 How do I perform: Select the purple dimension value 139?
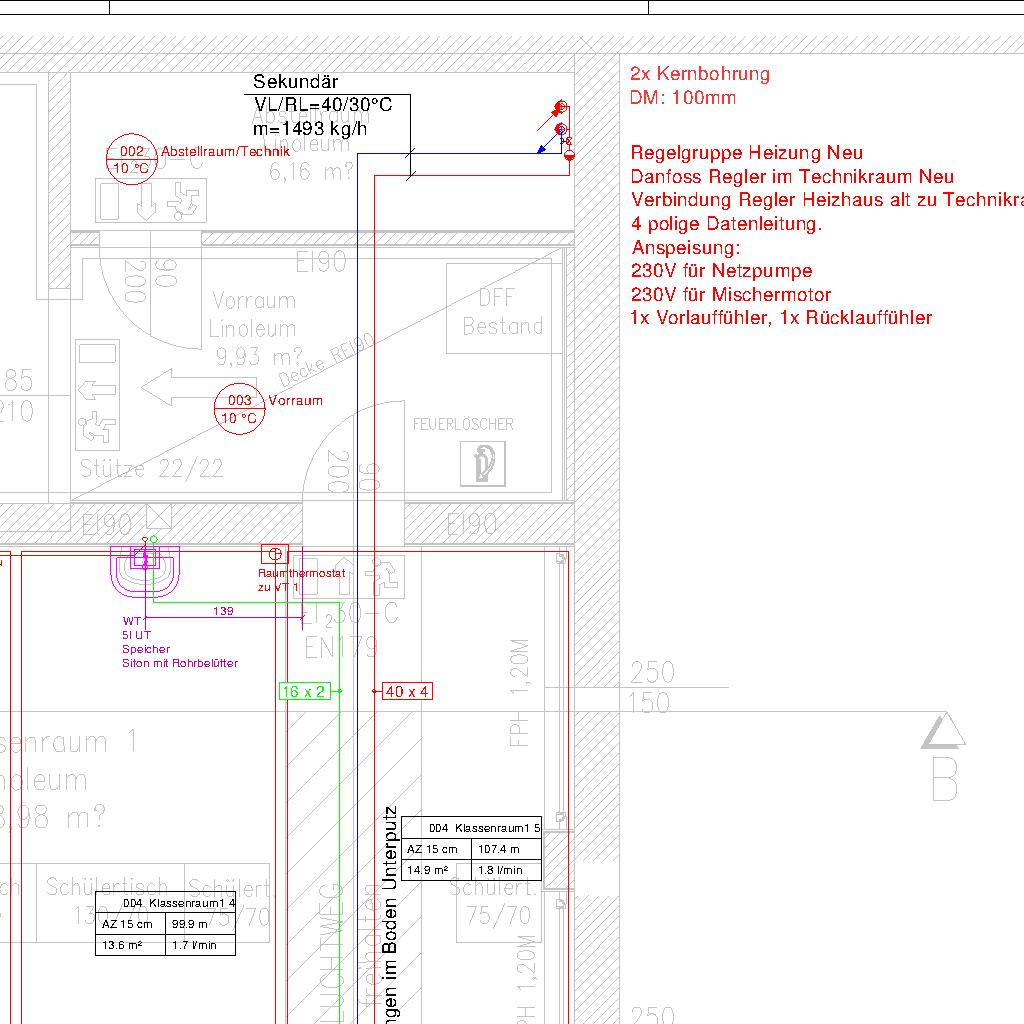(x=223, y=611)
